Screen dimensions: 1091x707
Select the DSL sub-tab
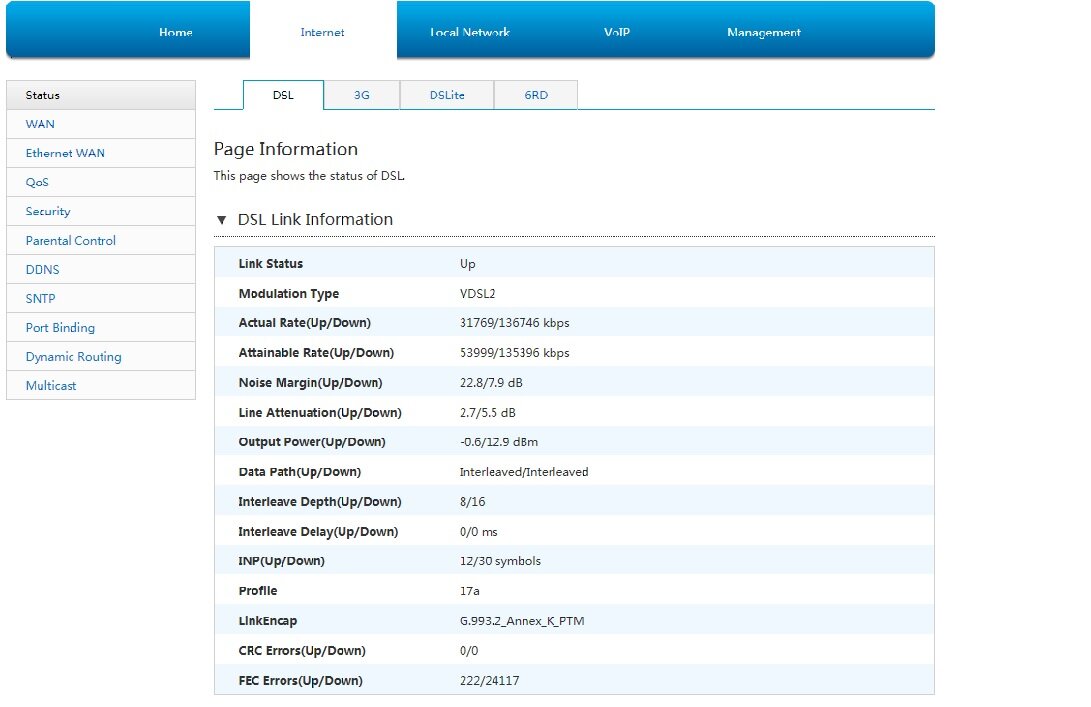point(283,95)
